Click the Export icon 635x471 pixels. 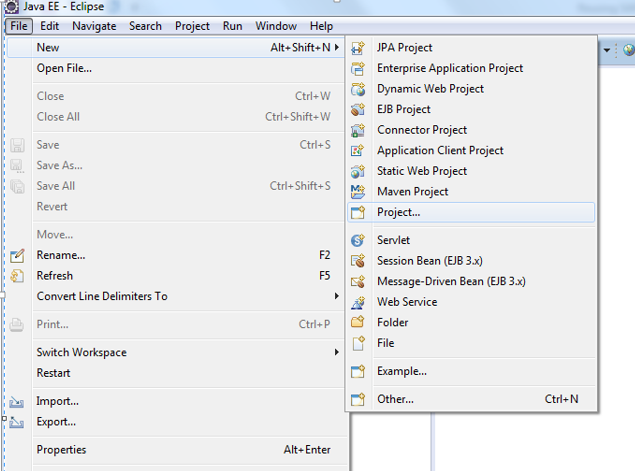(17, 422)
